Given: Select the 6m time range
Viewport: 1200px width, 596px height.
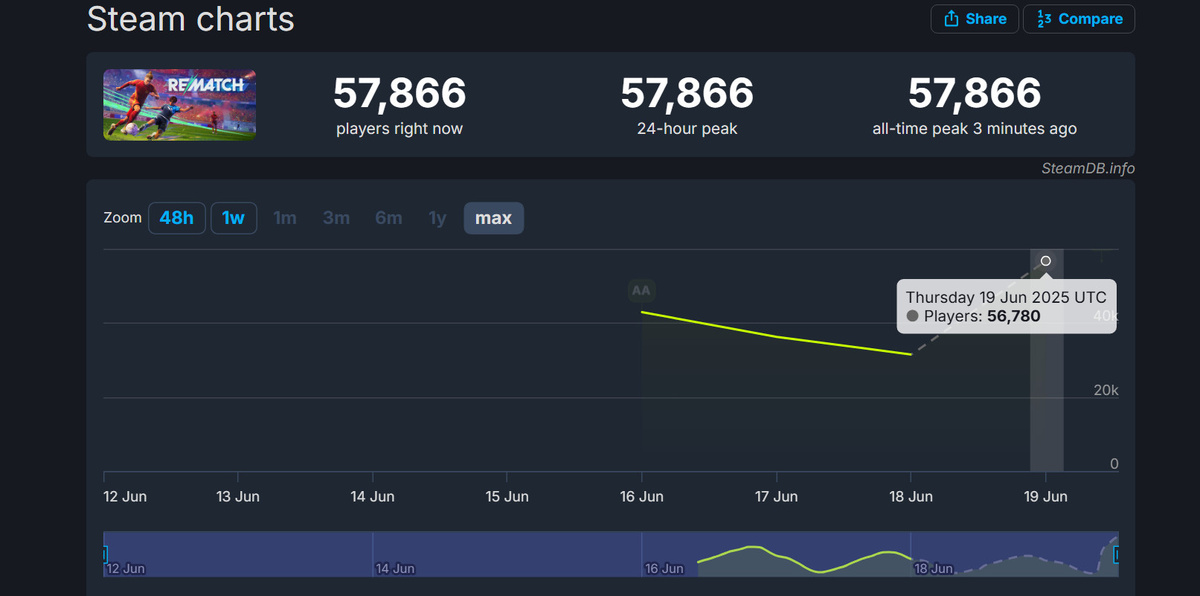Looking at the screenshot, I should point(389,218).
